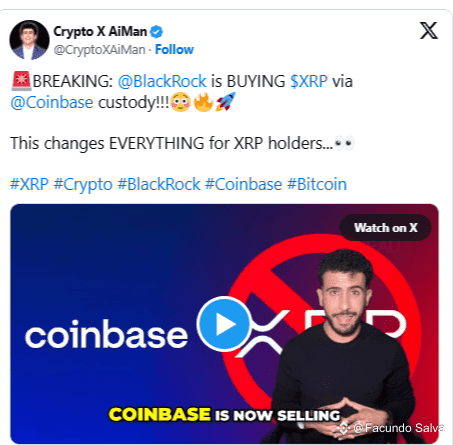
Task: Click the rocket emoji in the tweet
Action: point(226,102)
